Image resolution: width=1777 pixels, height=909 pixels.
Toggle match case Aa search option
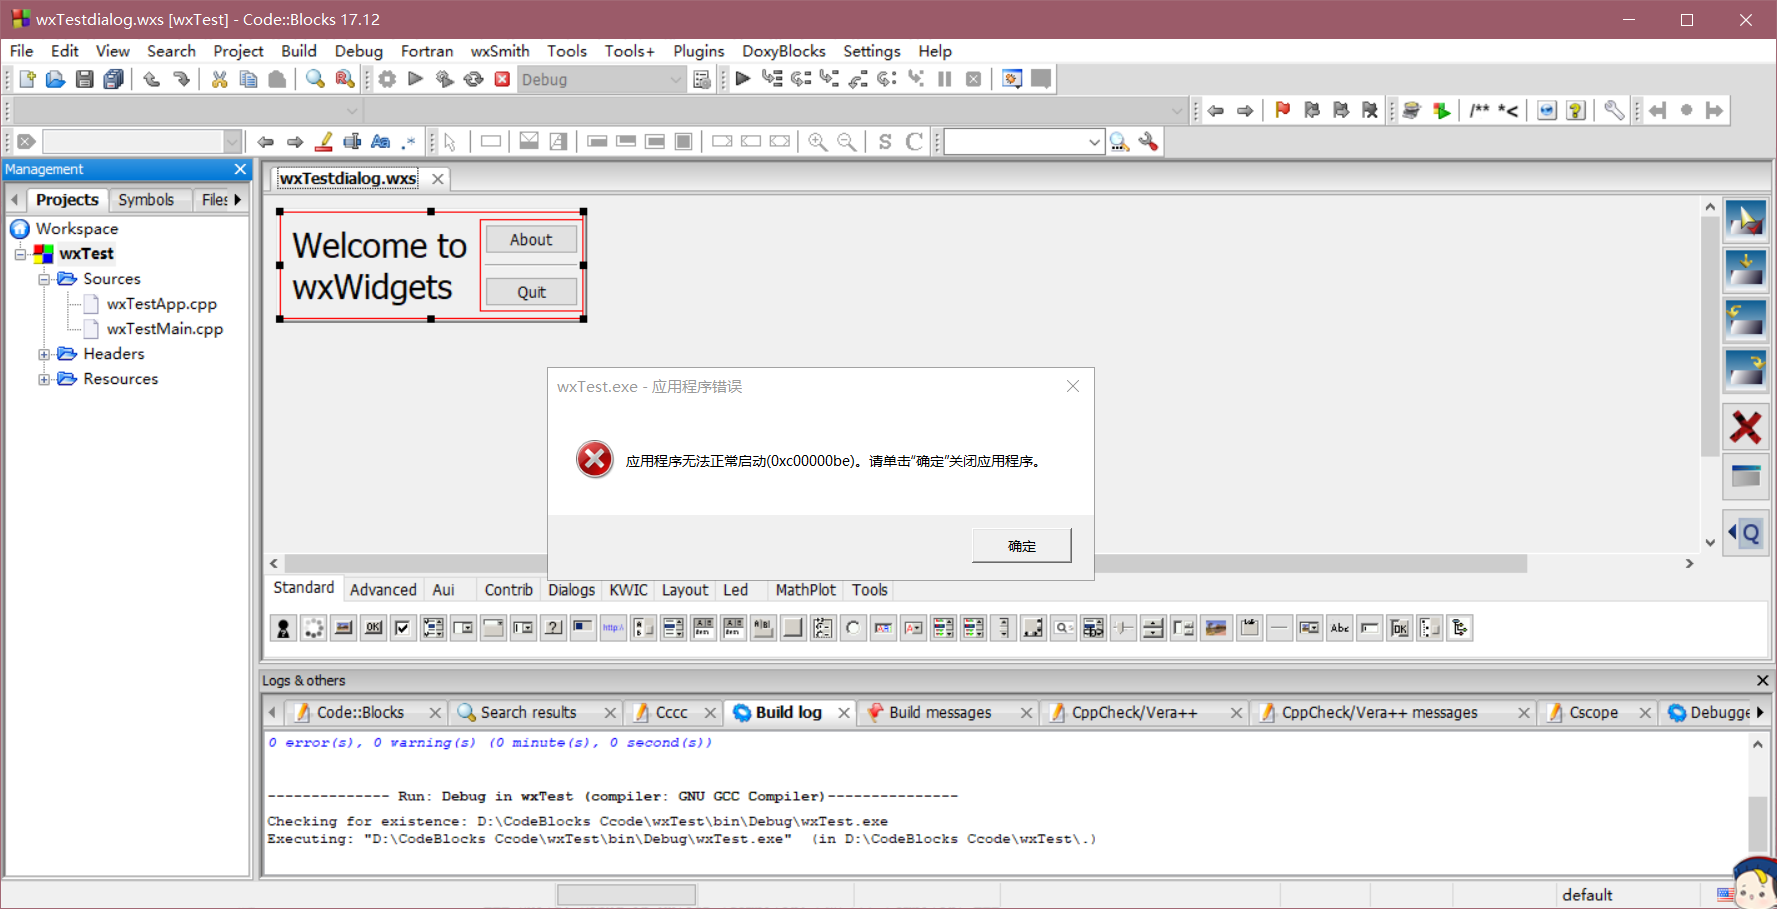[x=381, y=142]
